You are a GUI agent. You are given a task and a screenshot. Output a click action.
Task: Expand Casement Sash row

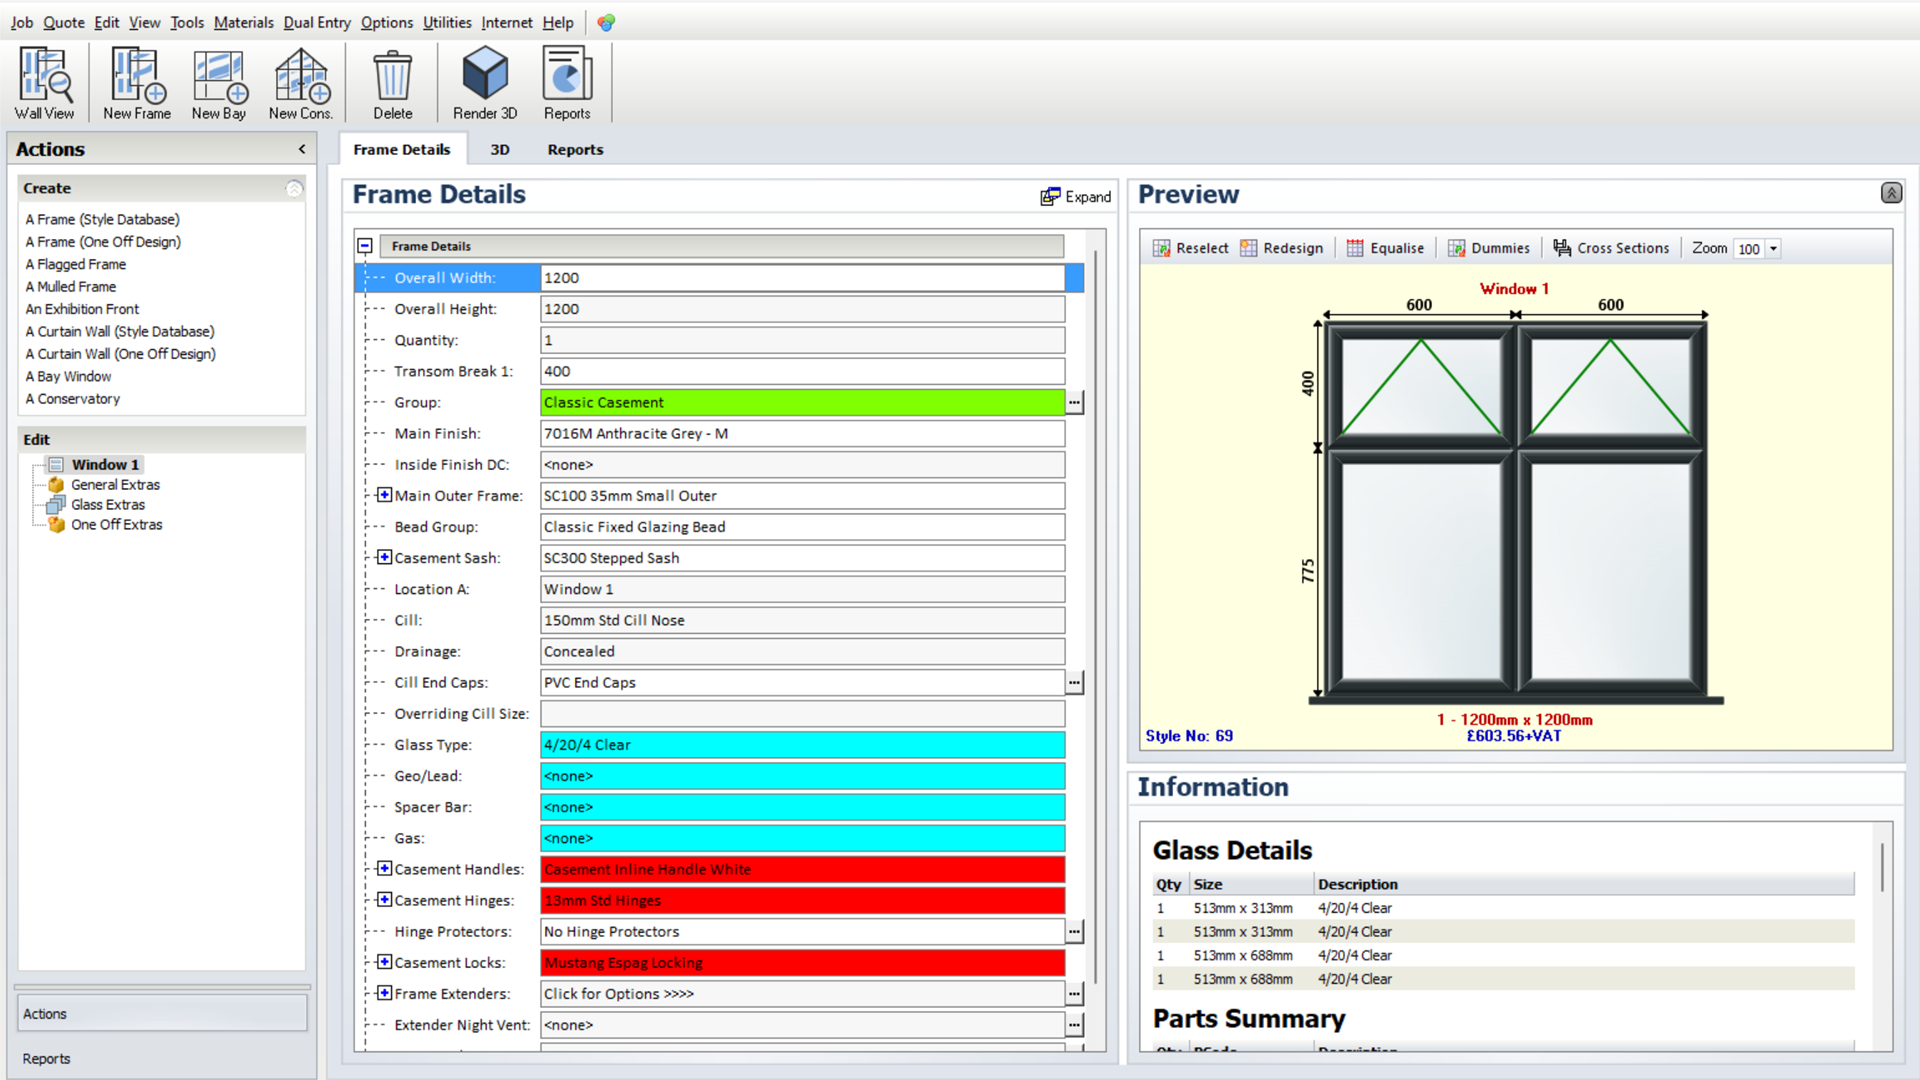pos(384,557)
